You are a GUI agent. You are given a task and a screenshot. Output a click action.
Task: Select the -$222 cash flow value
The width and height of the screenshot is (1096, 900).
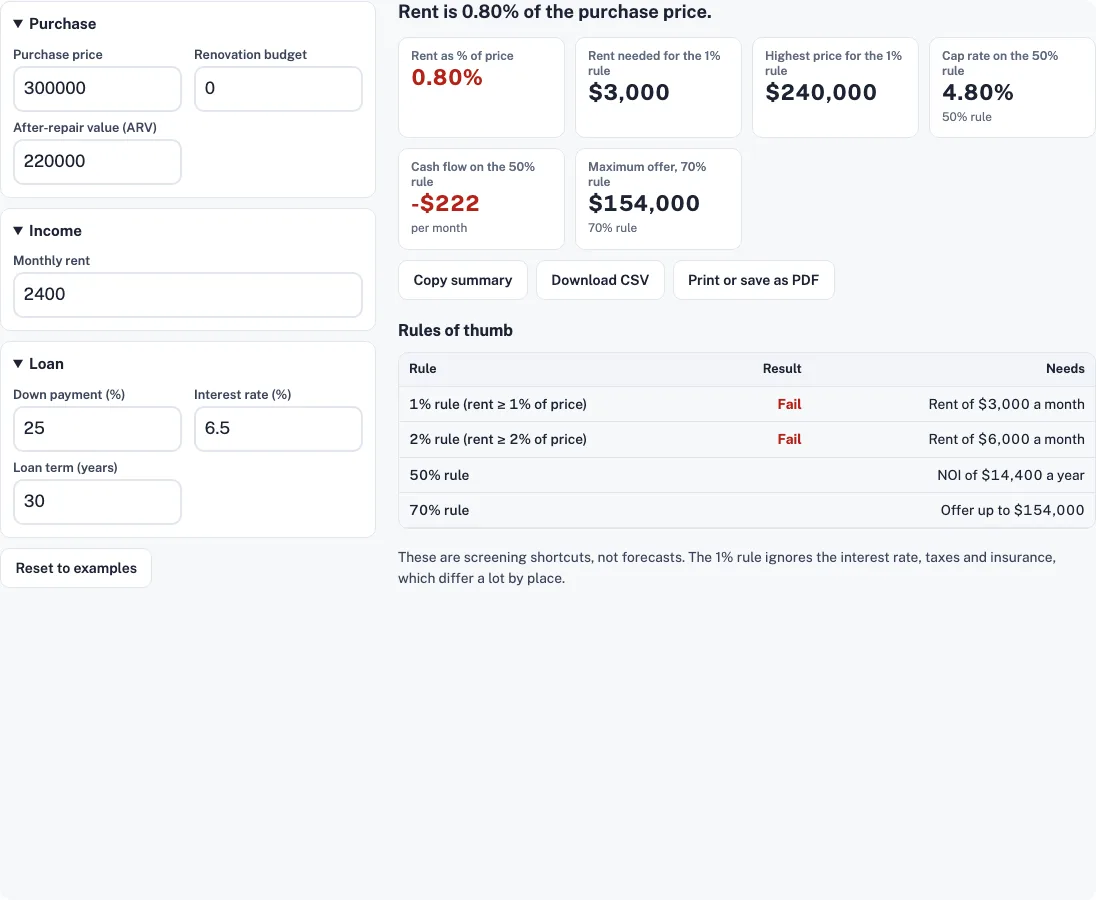pyautogui.click(x=445, y=203)
